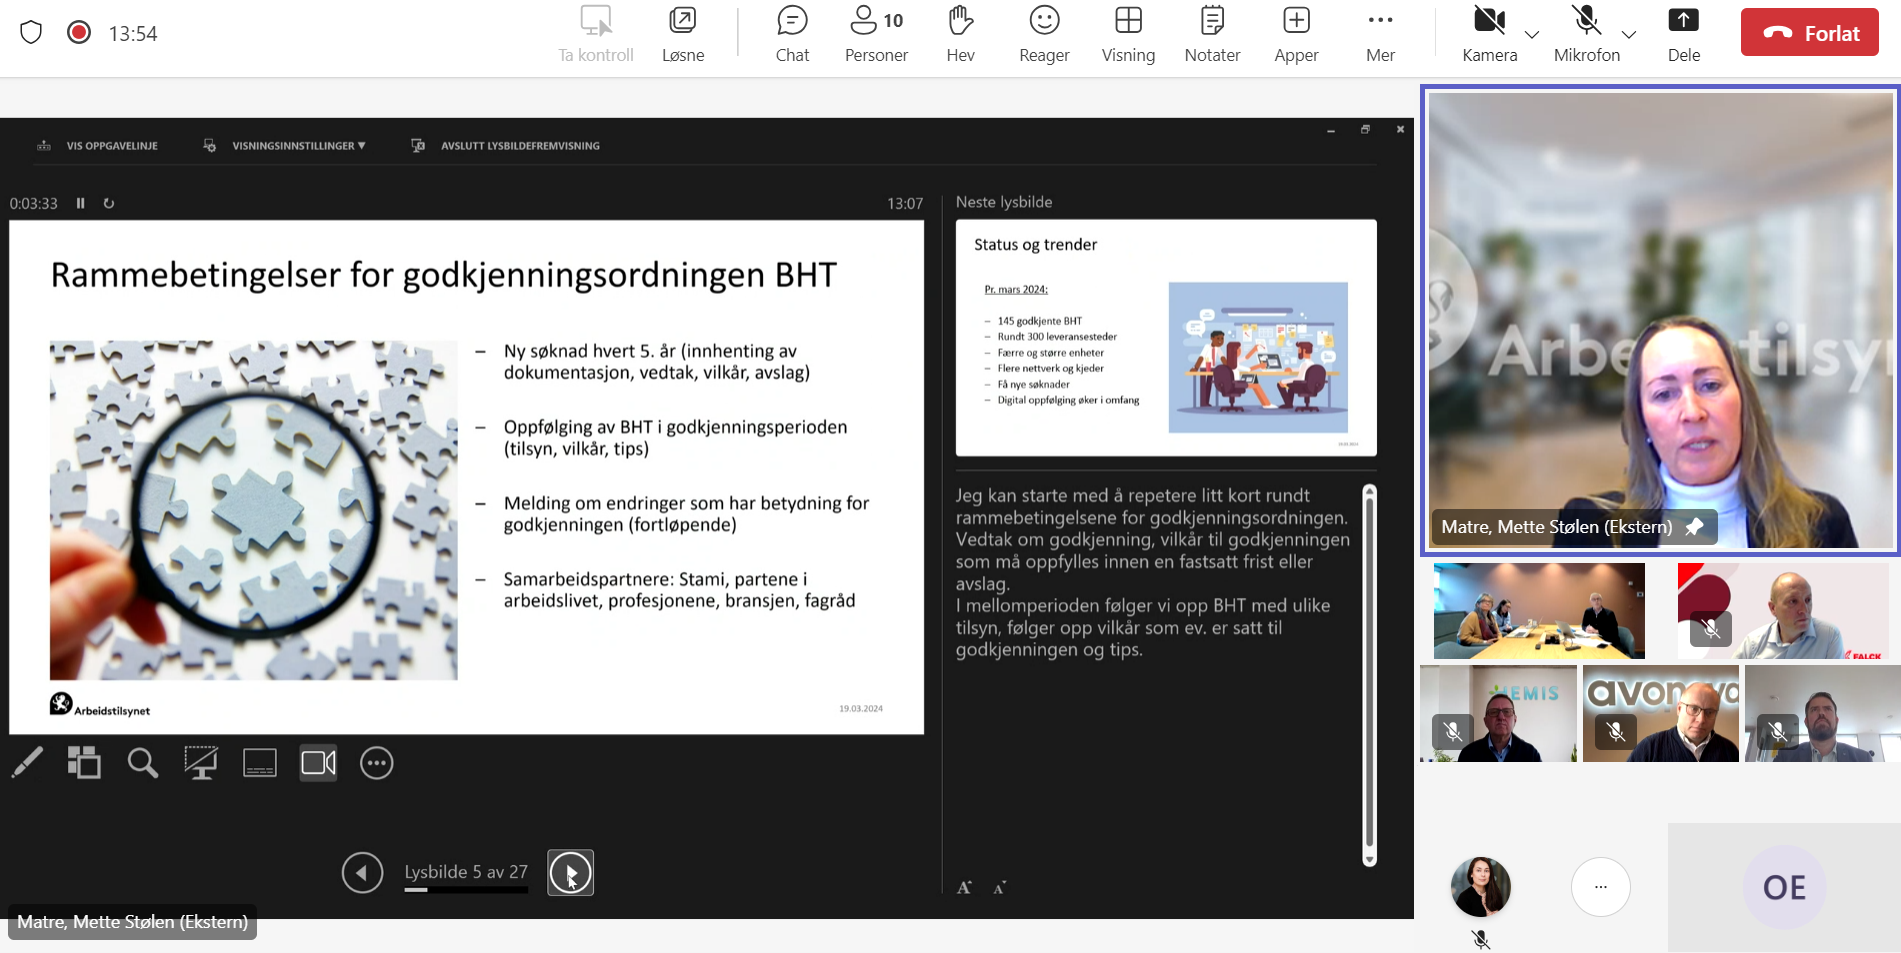Turn on the Kamera
The height and width of the screenshot is (953, 1901).
click(1489, 34)
